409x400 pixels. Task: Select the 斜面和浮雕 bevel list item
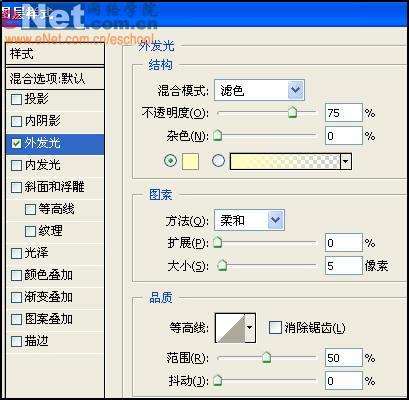click(55, 187)
